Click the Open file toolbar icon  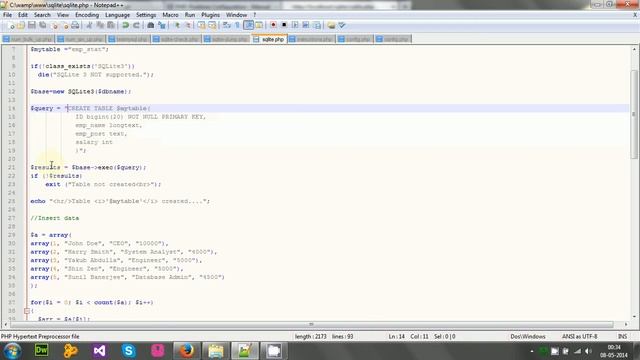(21, 25)
